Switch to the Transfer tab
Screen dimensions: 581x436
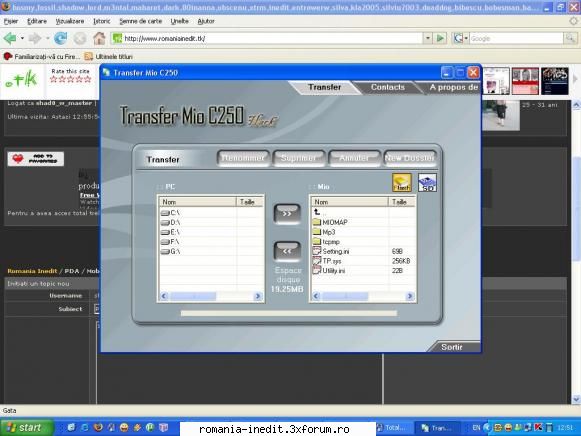coord(325,87)
